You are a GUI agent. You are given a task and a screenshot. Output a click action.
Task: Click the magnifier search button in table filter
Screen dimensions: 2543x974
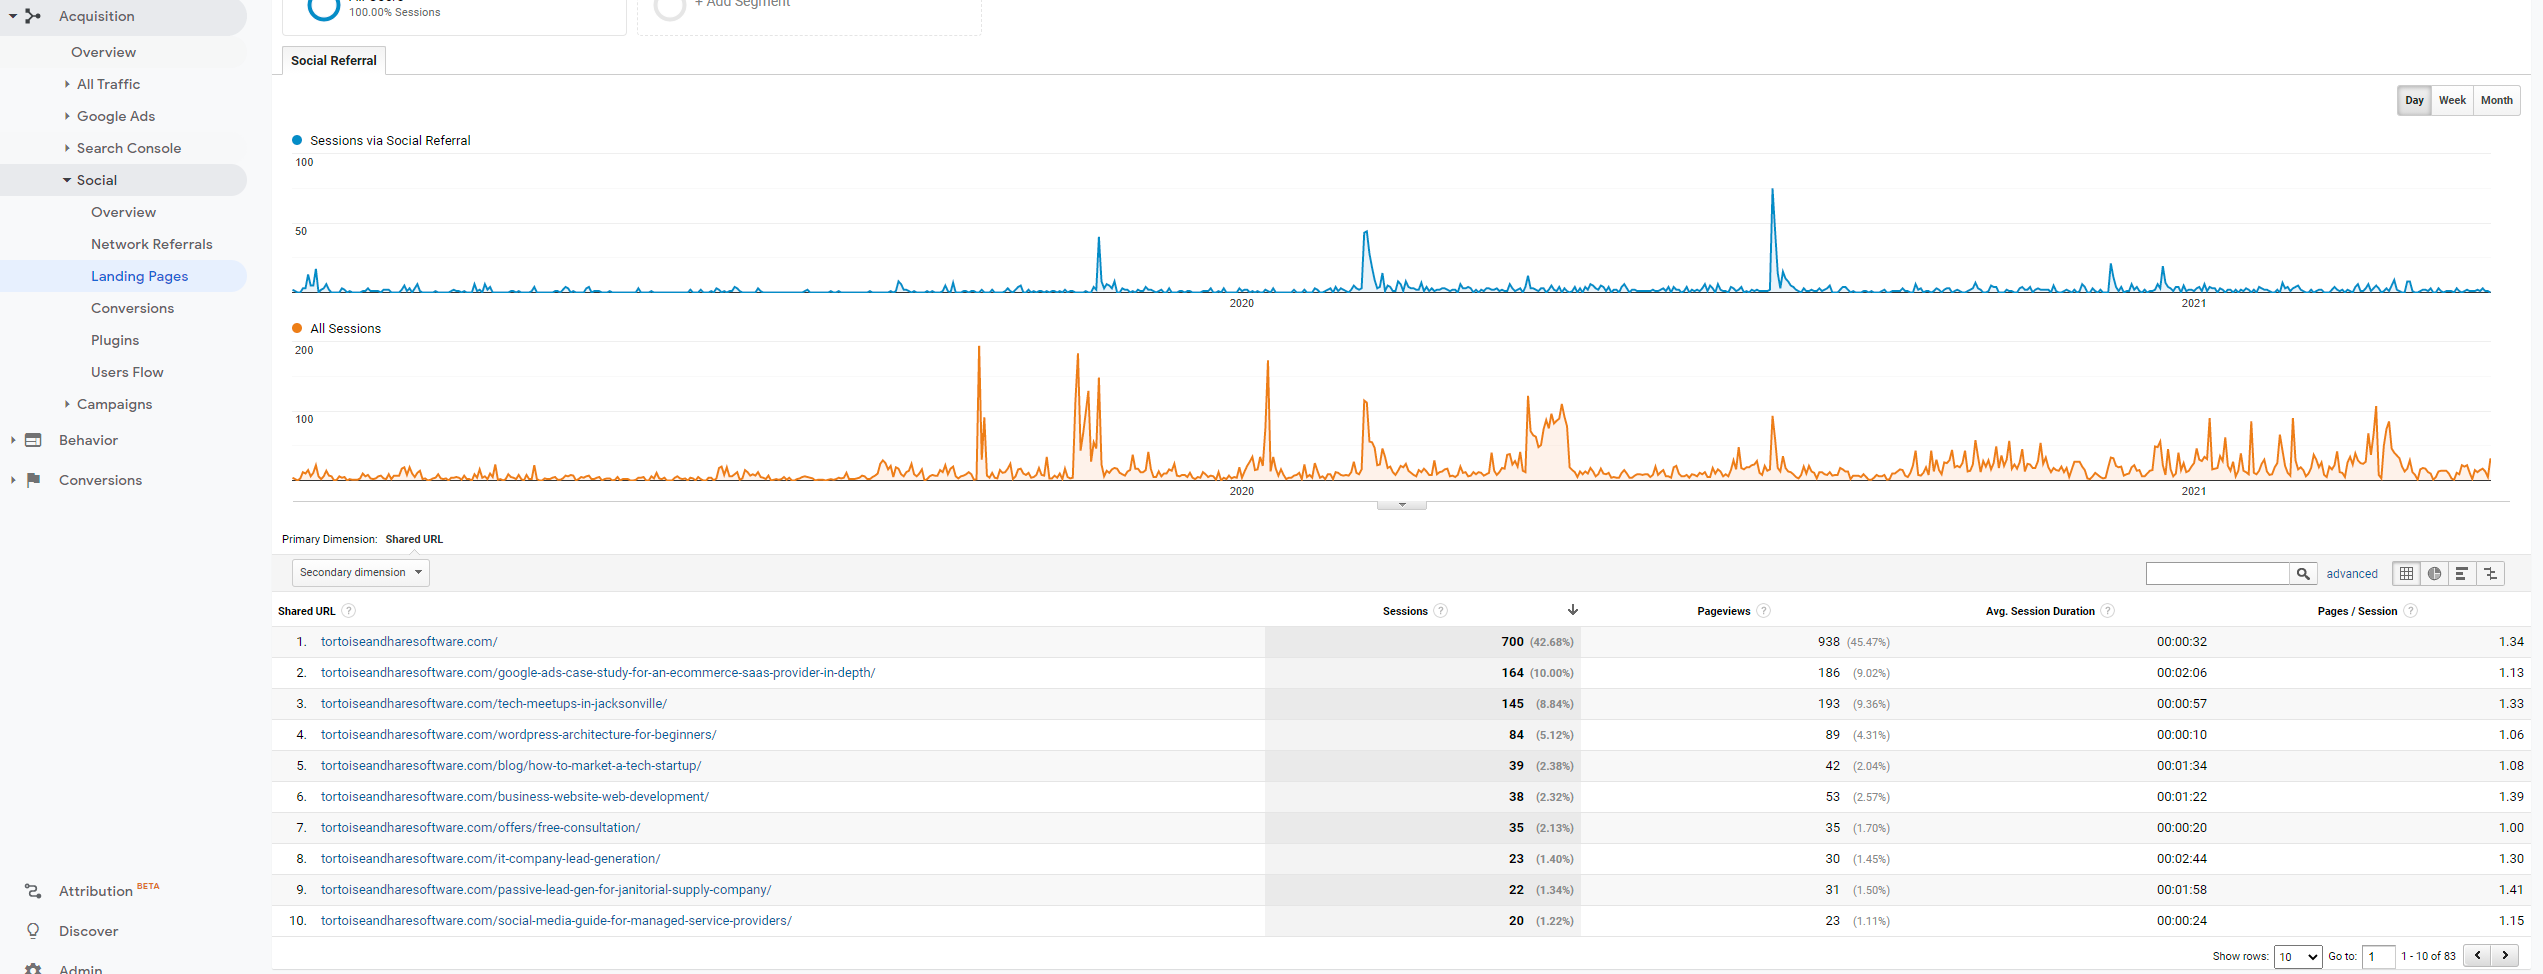pos(2303,574)
